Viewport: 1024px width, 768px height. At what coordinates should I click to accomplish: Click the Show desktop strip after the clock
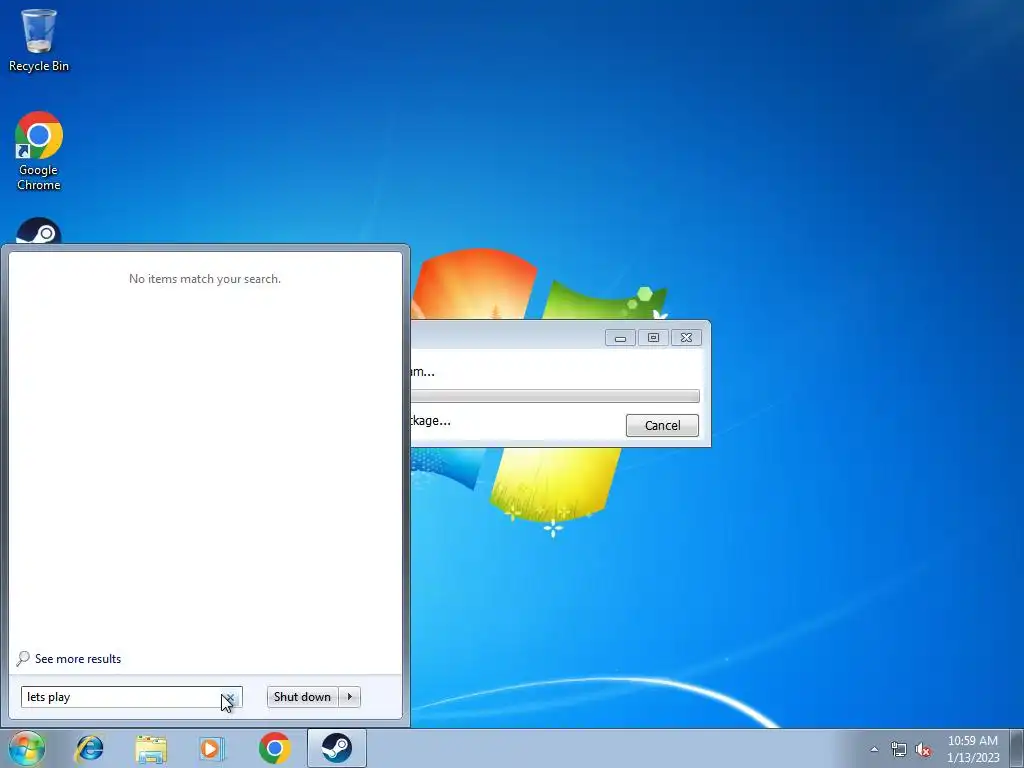(x=1017, y=749)
